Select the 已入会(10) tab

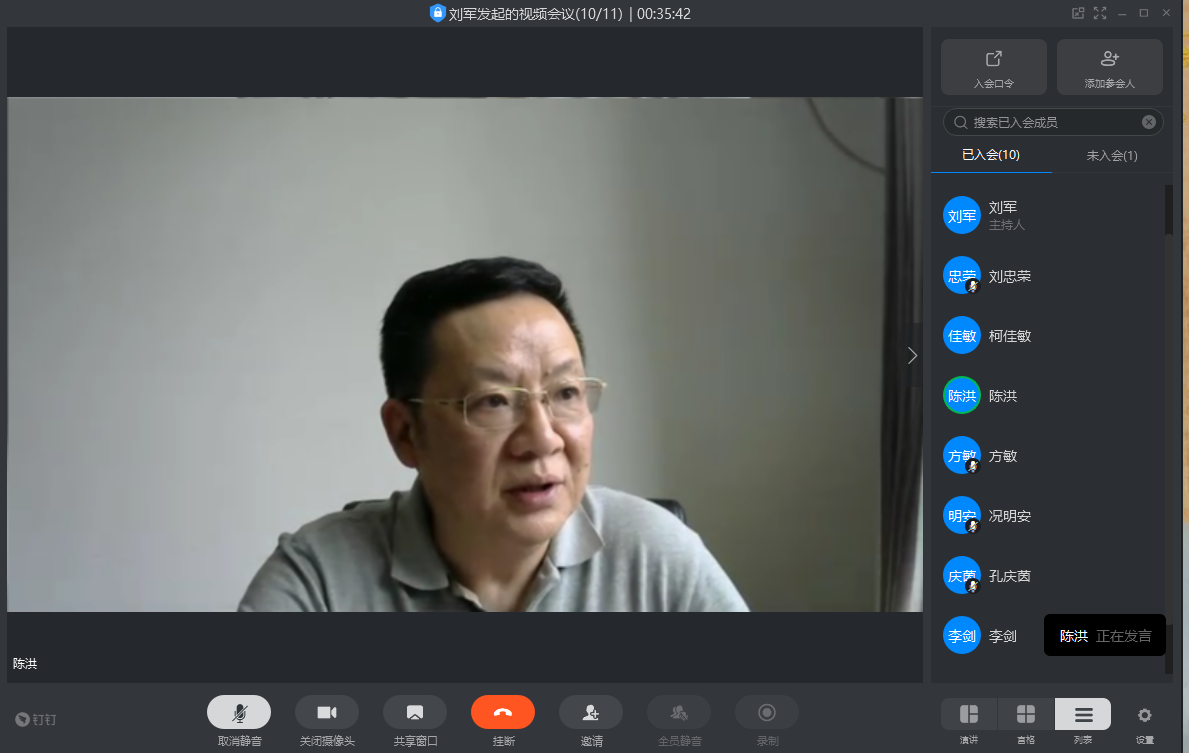coord(991,155)
